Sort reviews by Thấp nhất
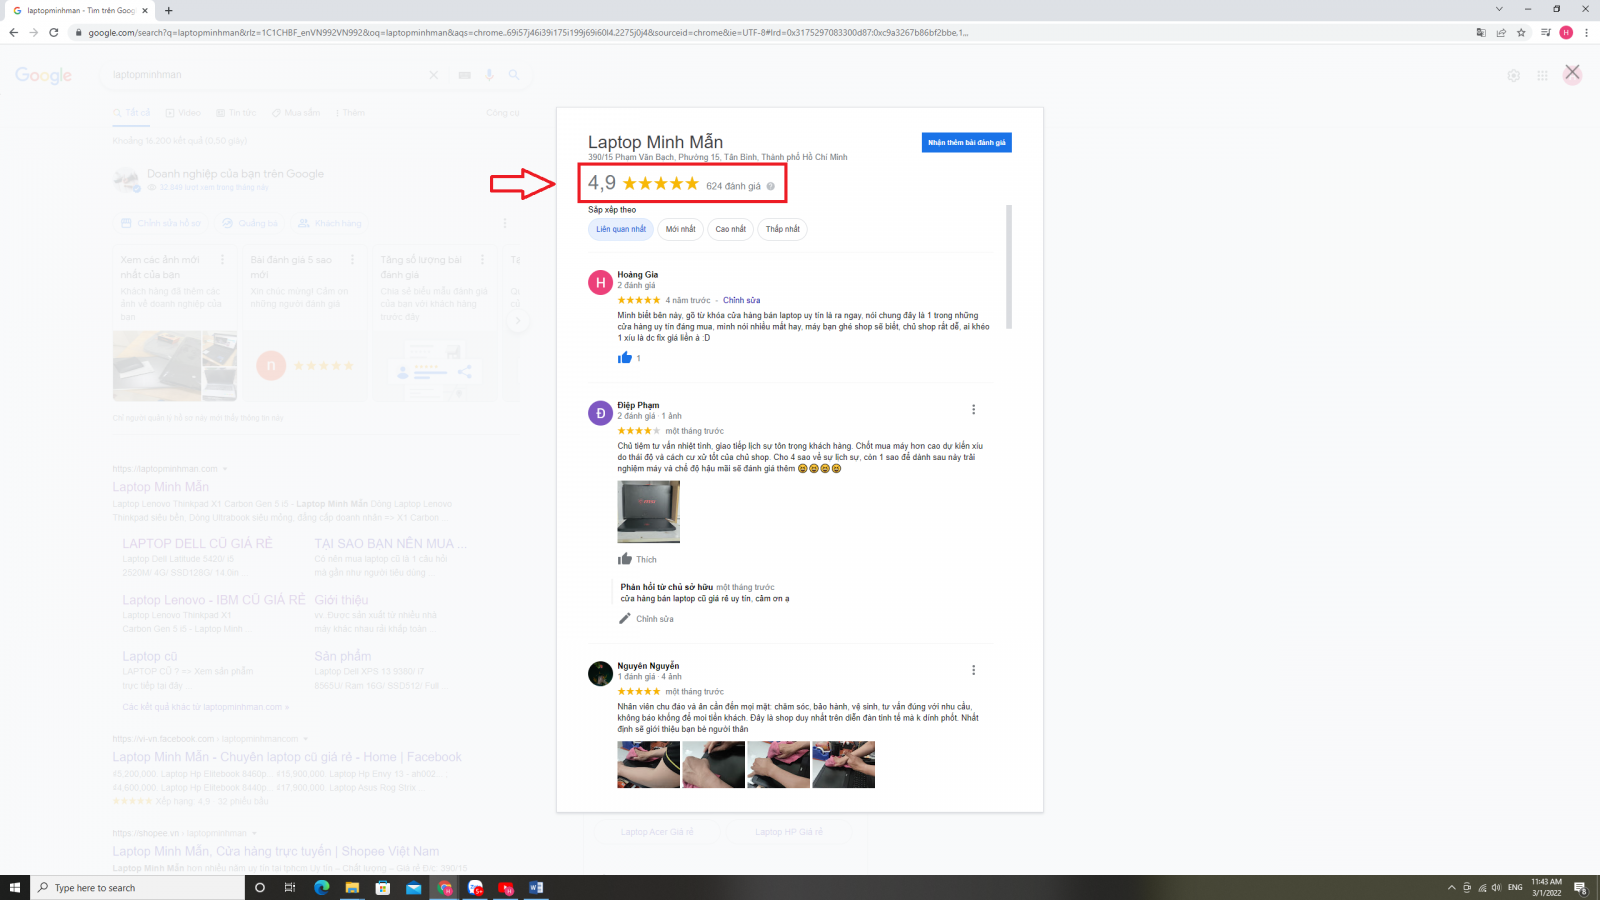The height and width of the screenshot is (900, 1600). tap(782, 229)
